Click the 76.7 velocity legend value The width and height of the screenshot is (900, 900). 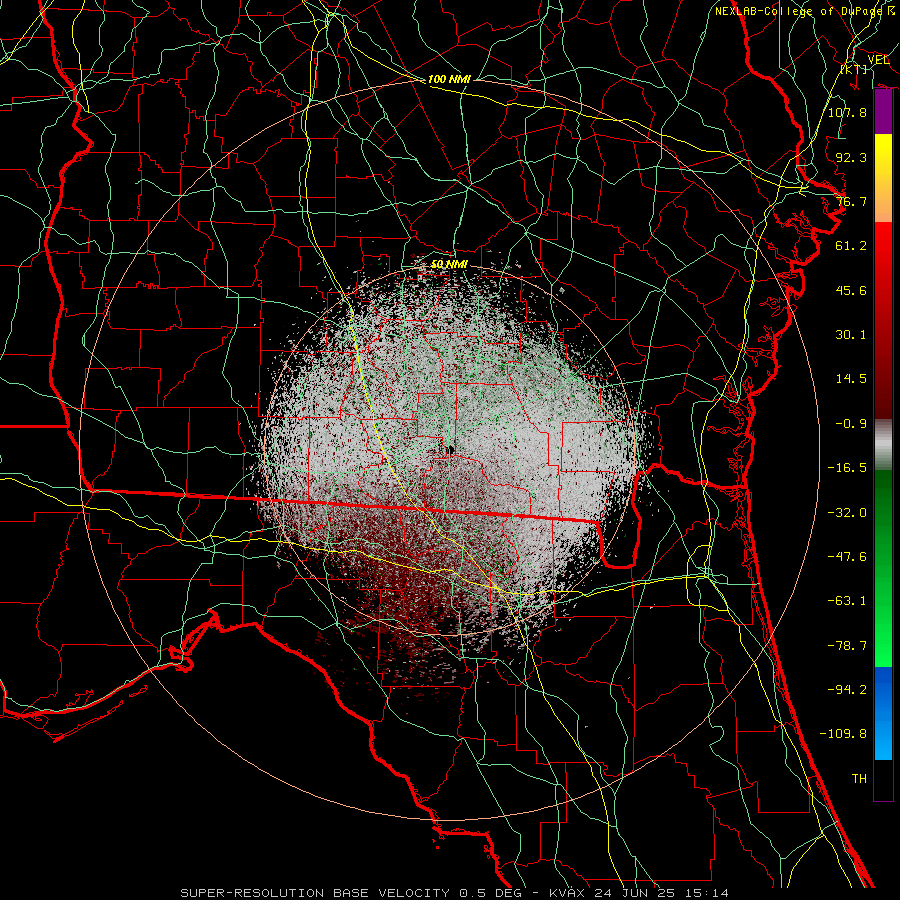coord(851,201)
